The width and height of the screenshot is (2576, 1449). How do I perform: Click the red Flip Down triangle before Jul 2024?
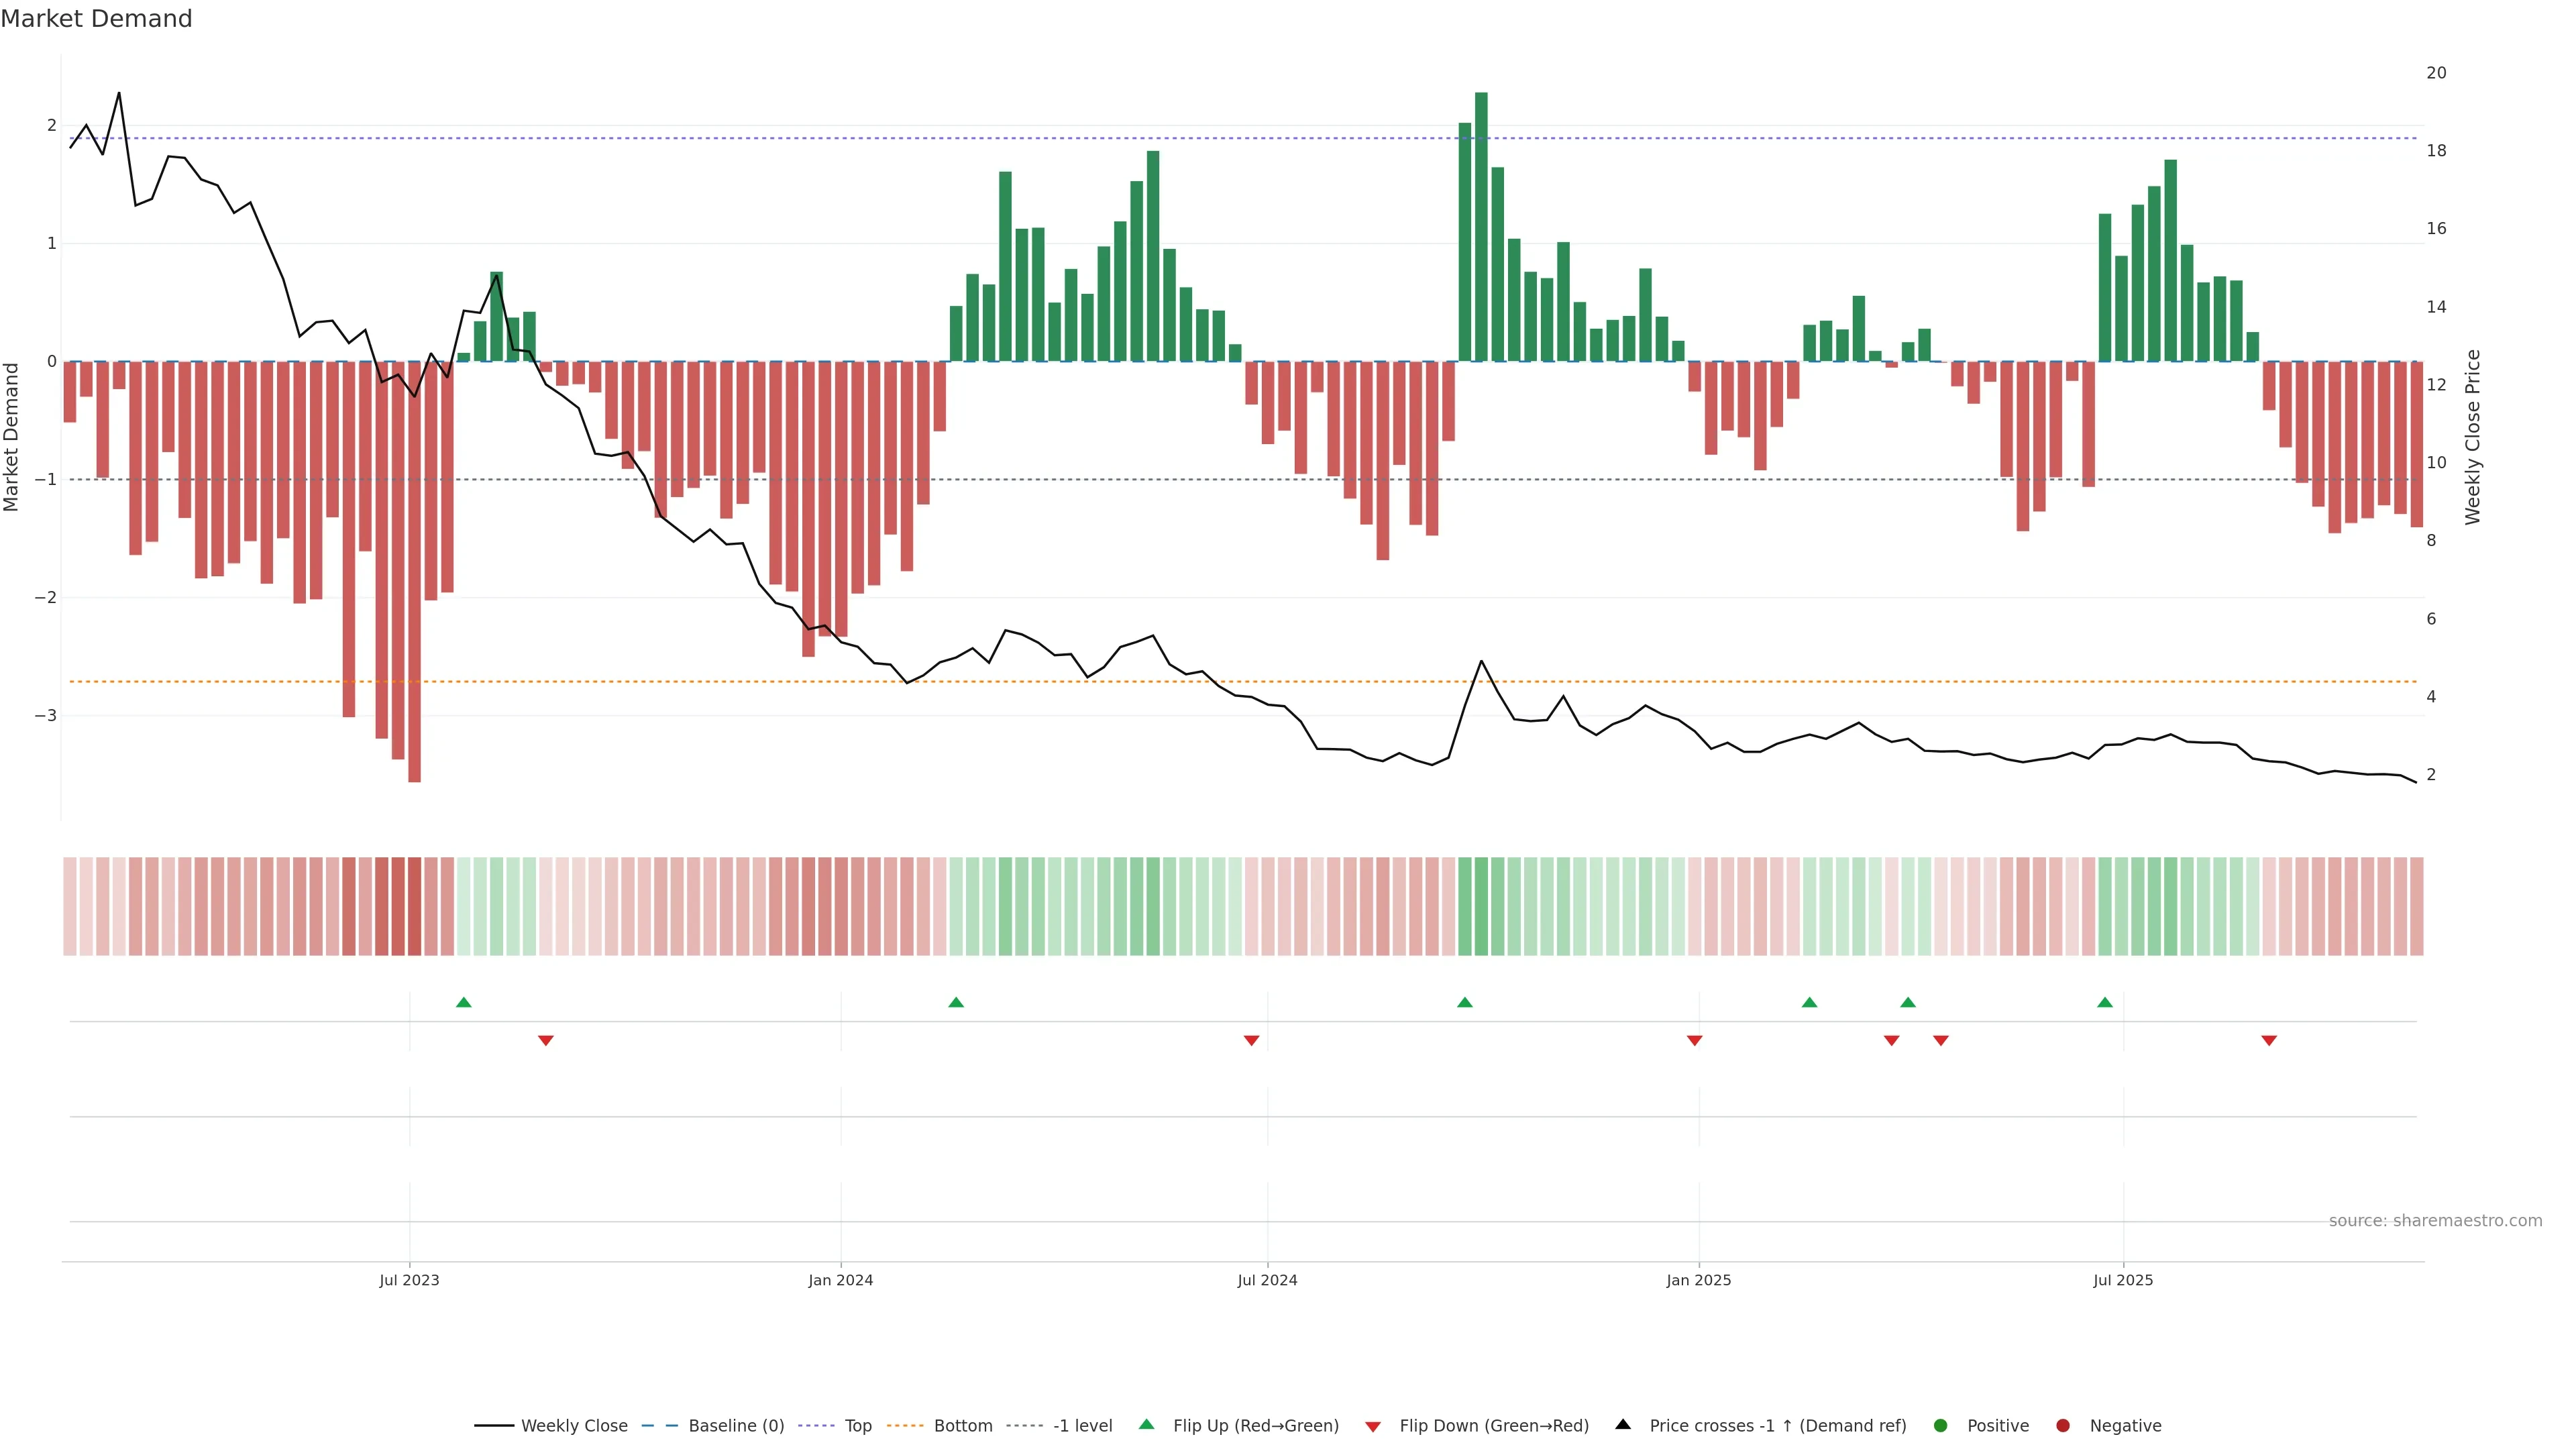[x=1251, y=1041]
